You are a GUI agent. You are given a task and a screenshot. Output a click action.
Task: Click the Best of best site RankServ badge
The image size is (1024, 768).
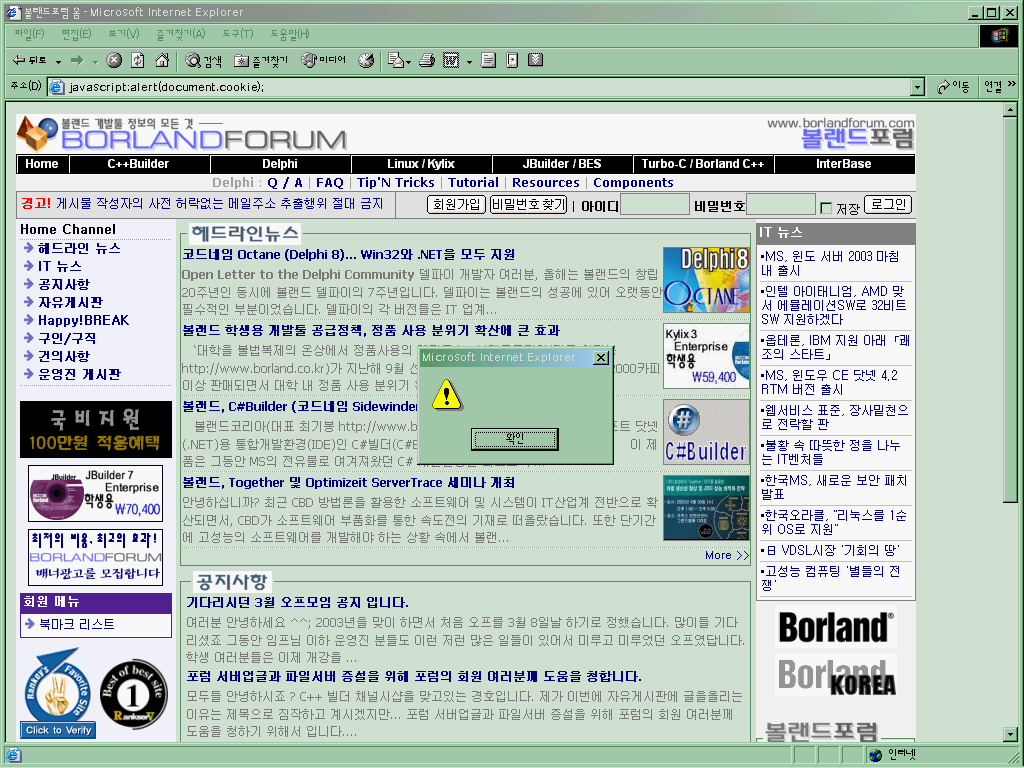tap(134, 694)
